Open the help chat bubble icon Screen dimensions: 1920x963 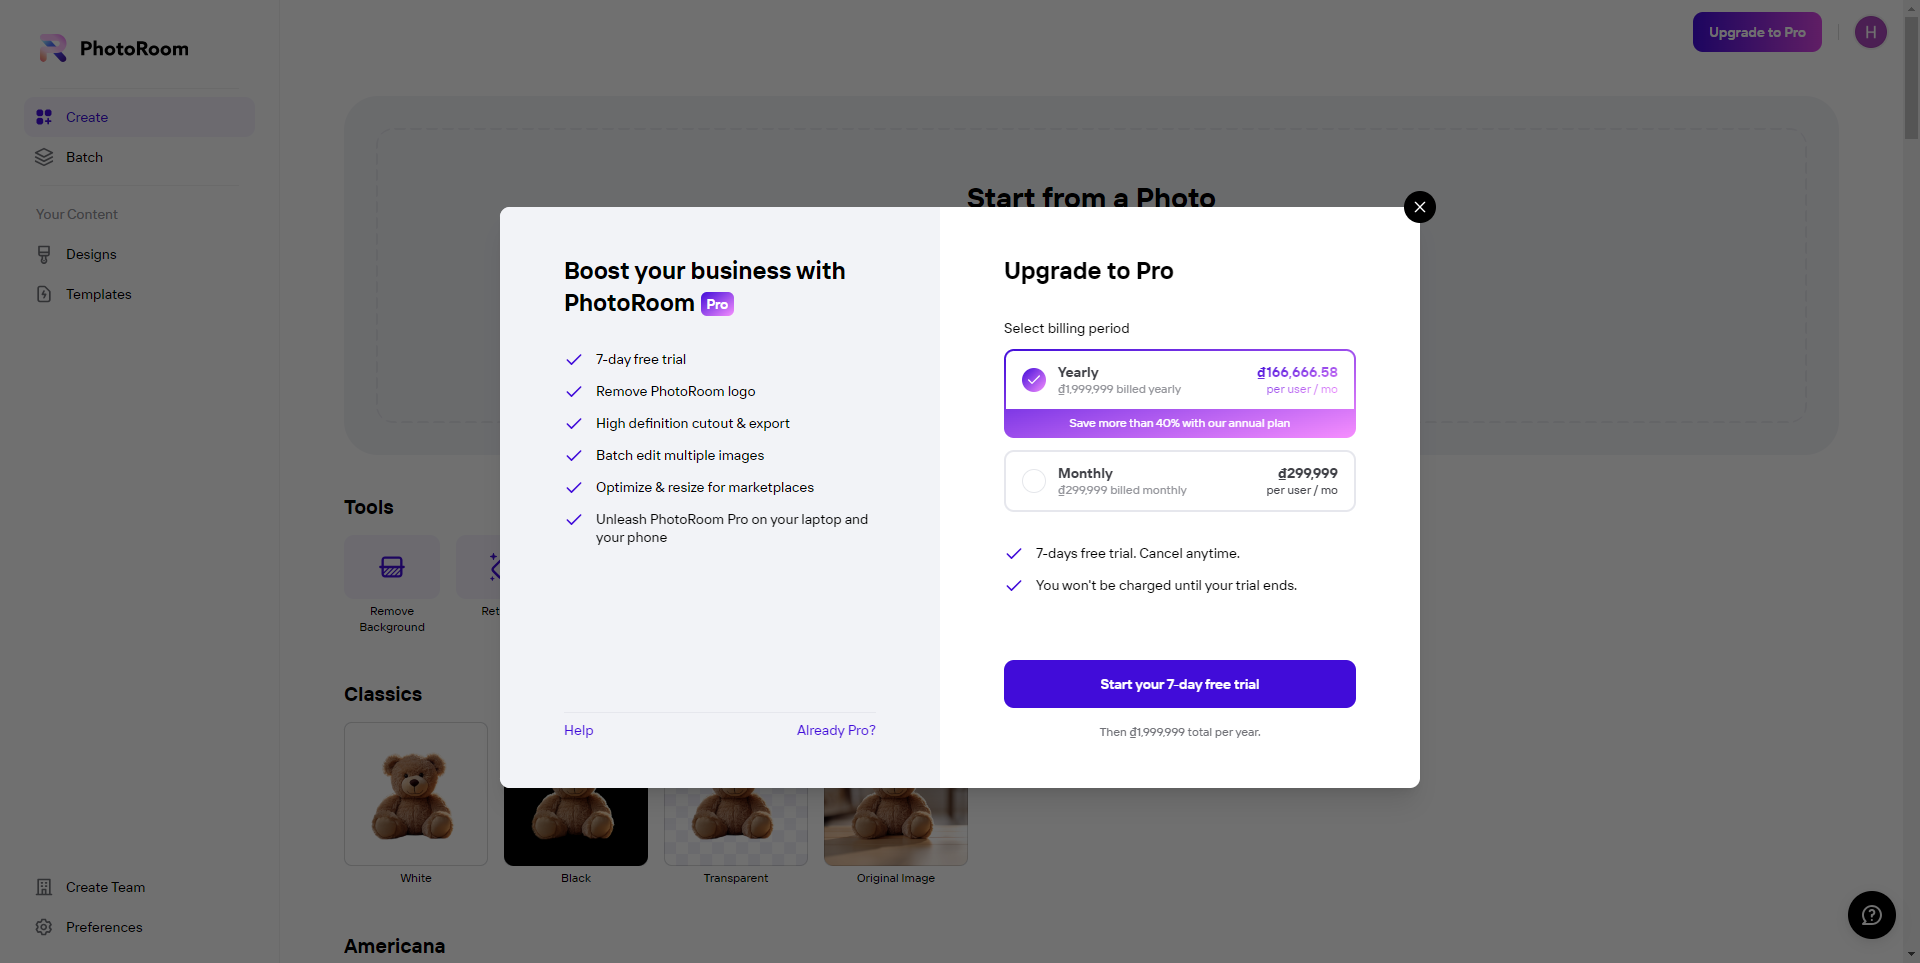1872,915
